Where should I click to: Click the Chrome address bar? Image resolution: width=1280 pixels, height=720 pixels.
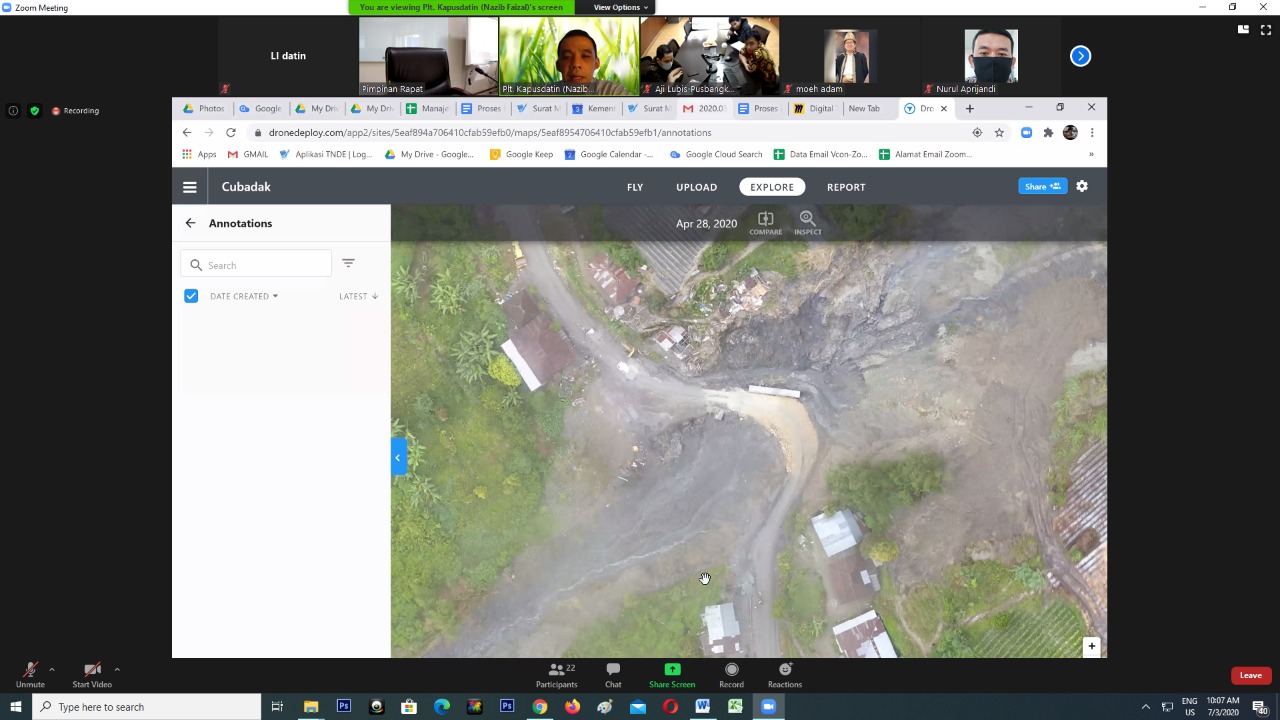(x=612, y=132)
